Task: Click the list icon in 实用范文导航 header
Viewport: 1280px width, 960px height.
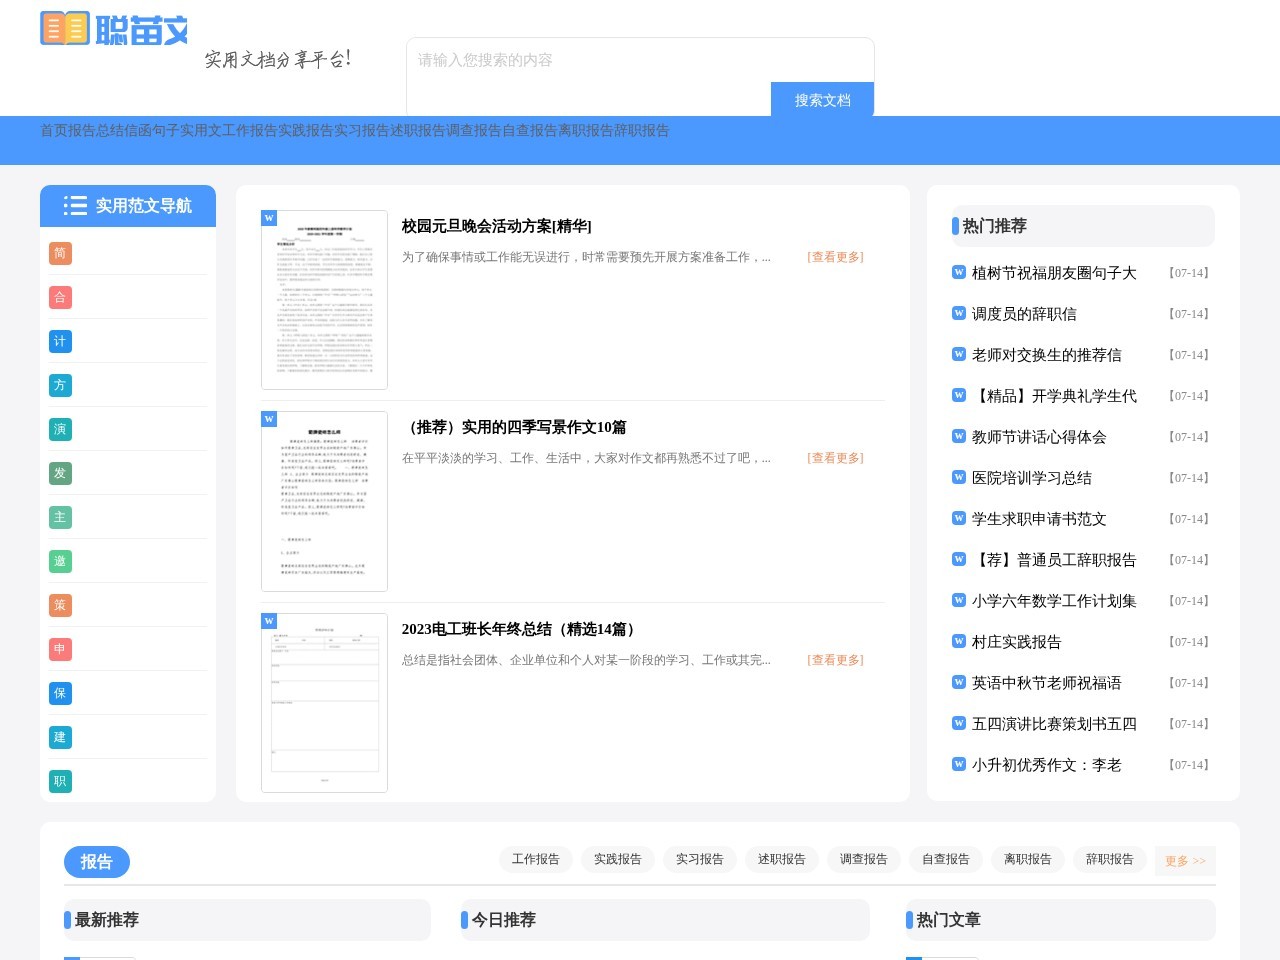Action: pyautogui.click(x=75, y=205)
